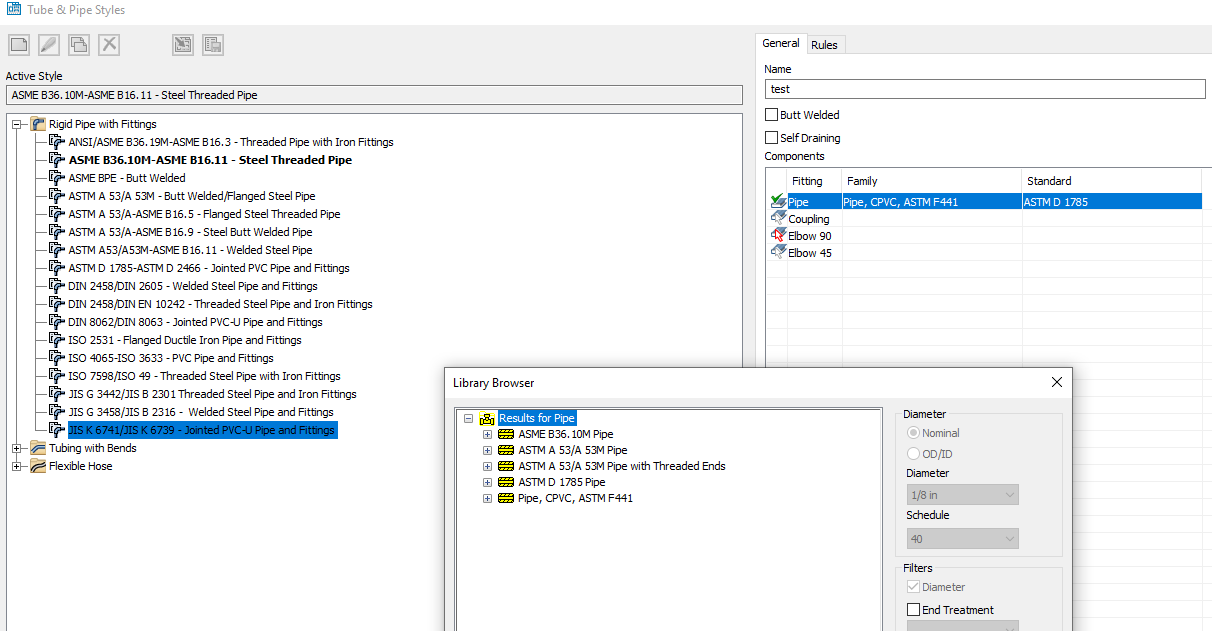Check the Self Draining option

(x=770, y=137)
